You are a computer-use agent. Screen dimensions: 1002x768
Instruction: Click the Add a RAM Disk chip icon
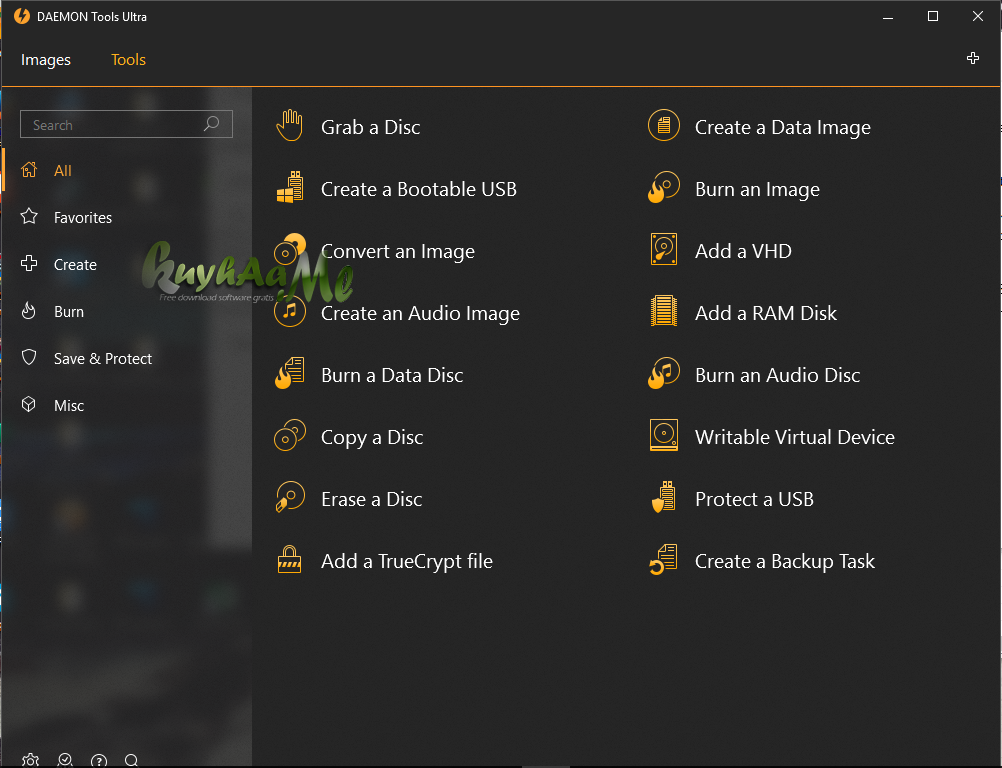[x=664, y=311]
